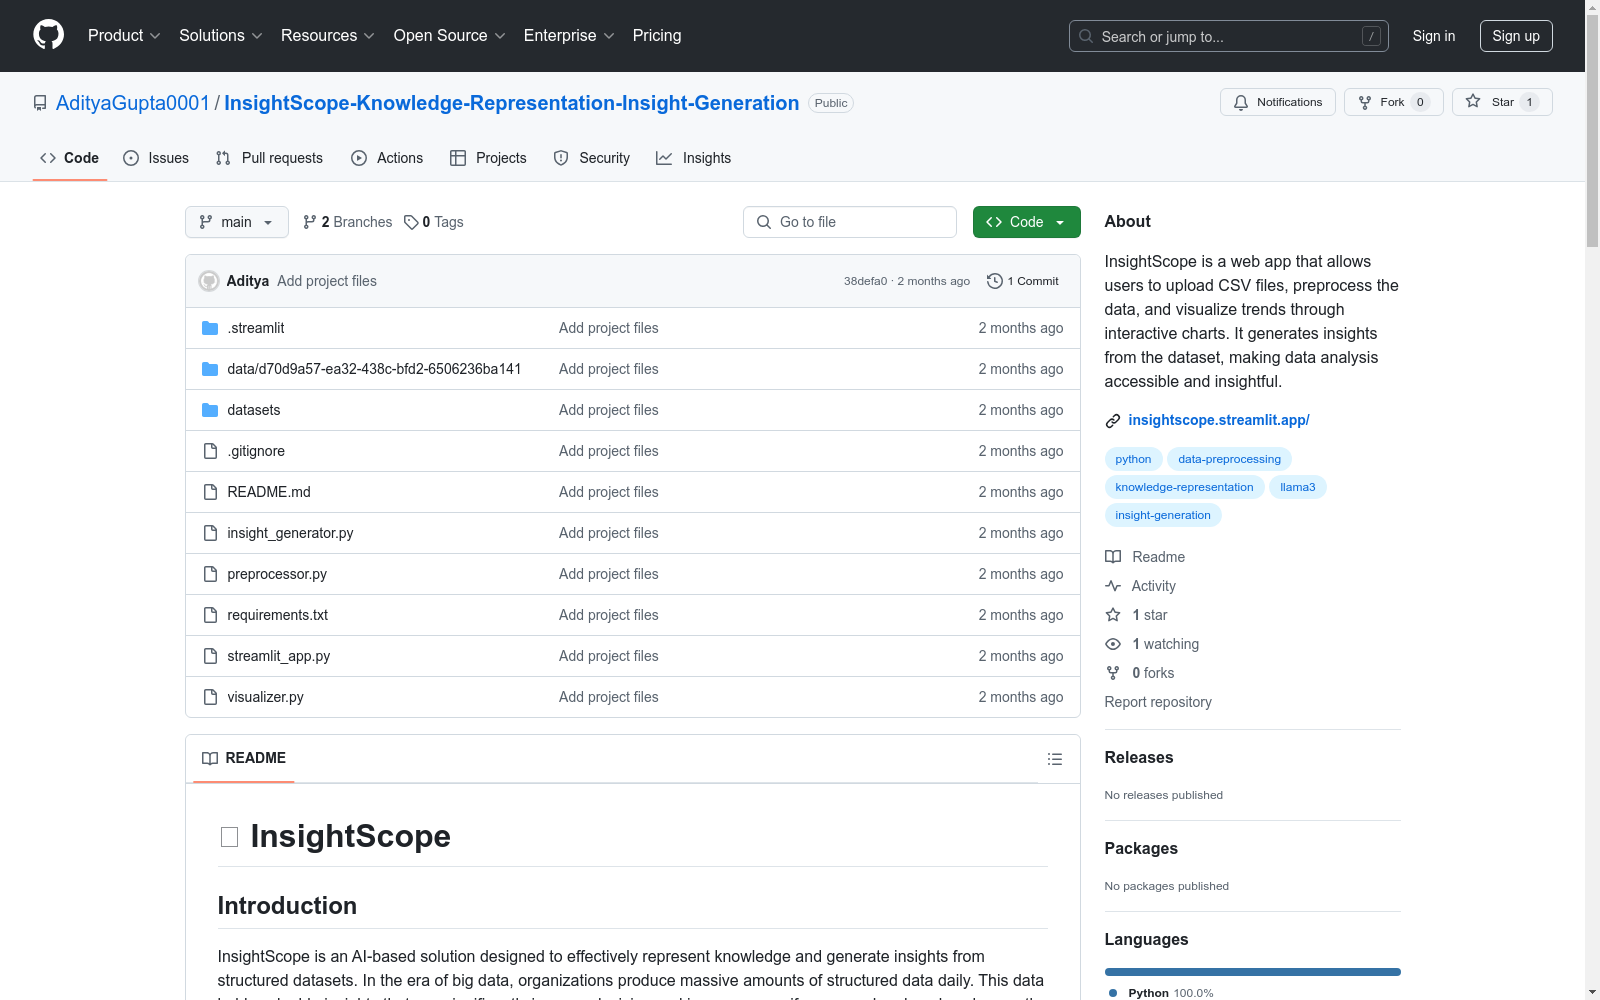Open commit hash 38defa0

[865, 281]
